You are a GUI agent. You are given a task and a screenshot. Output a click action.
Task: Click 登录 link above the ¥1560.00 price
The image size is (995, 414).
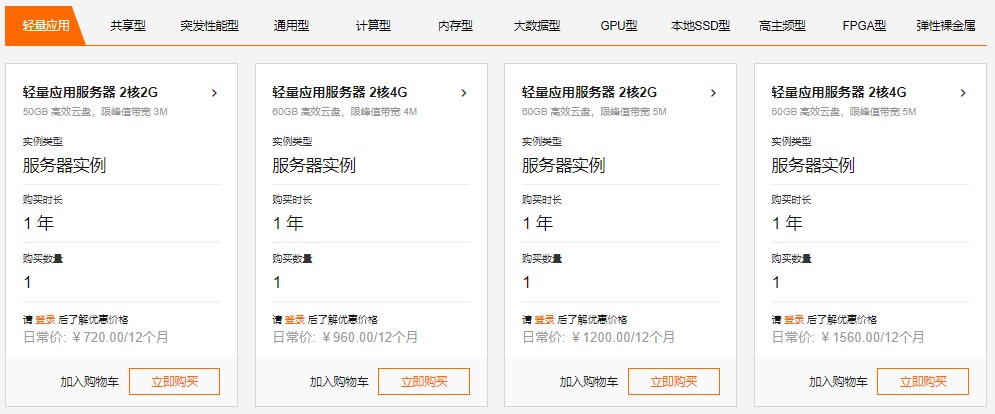pos(794,319)
